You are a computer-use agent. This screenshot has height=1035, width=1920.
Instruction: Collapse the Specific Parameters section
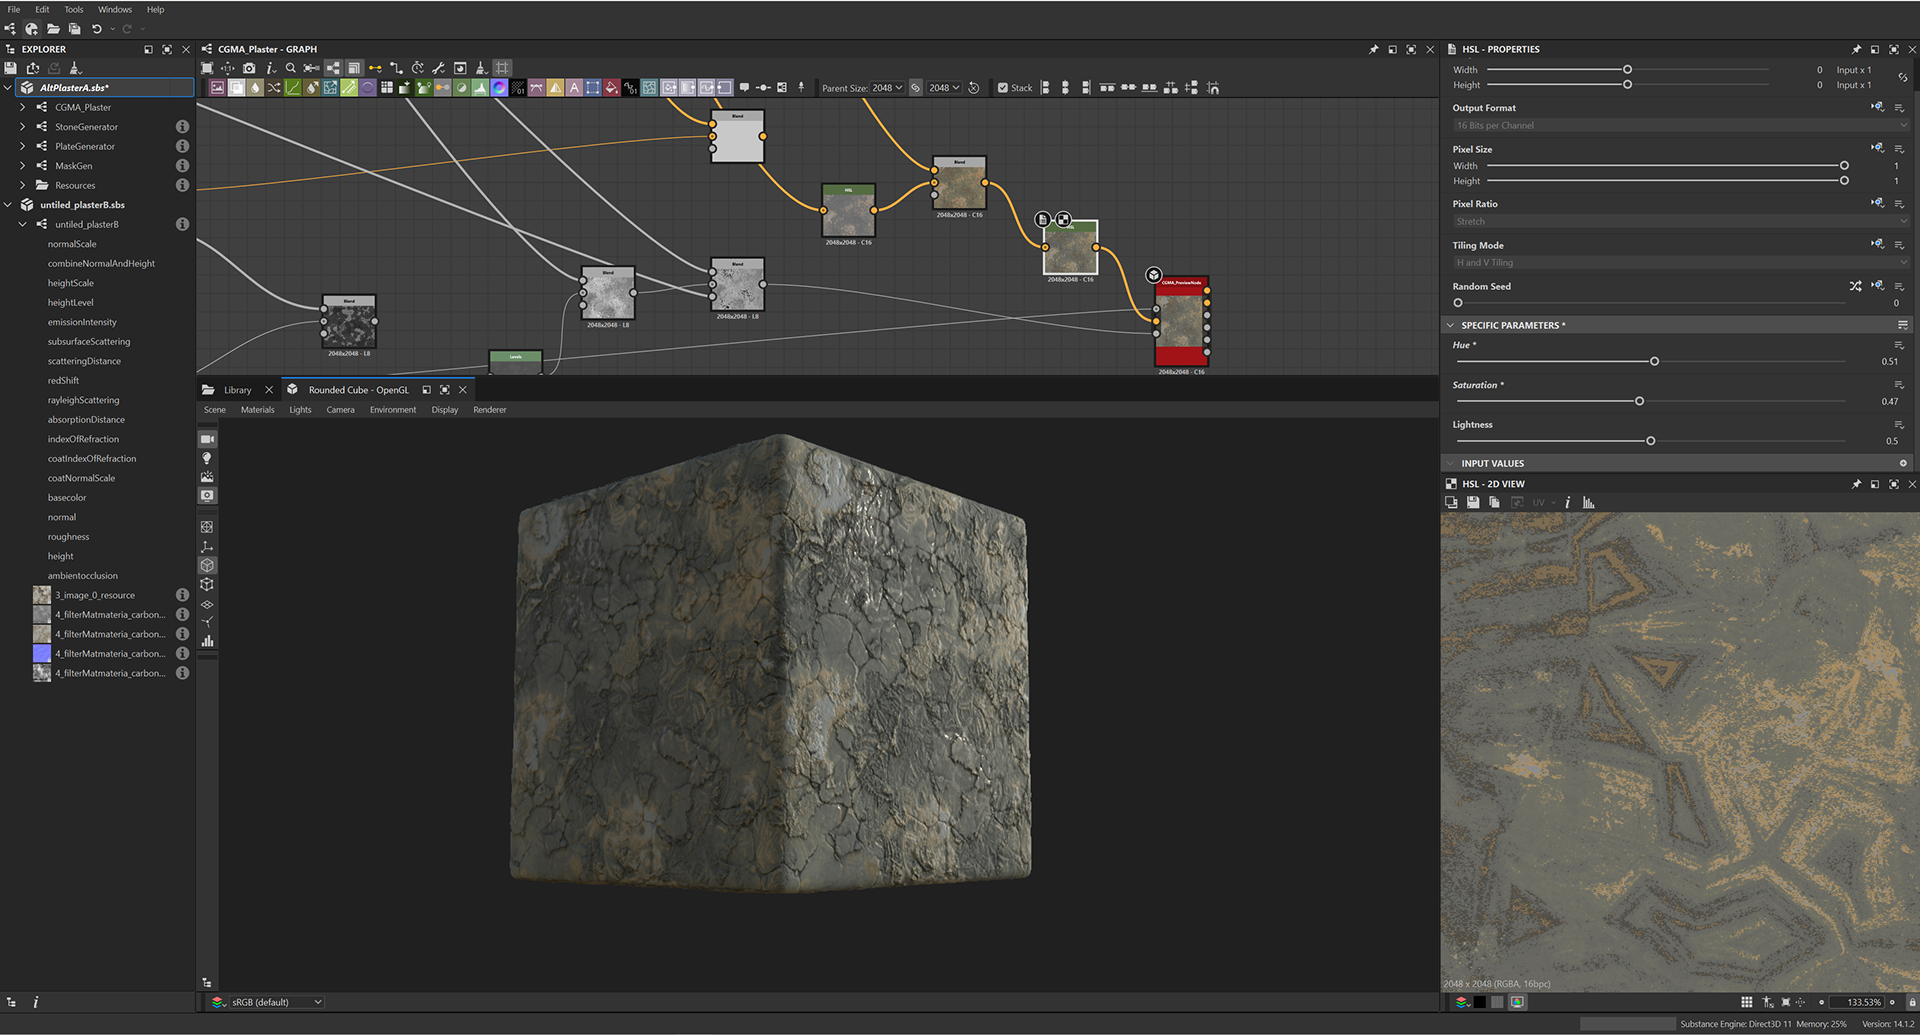tap(1450, 325)
